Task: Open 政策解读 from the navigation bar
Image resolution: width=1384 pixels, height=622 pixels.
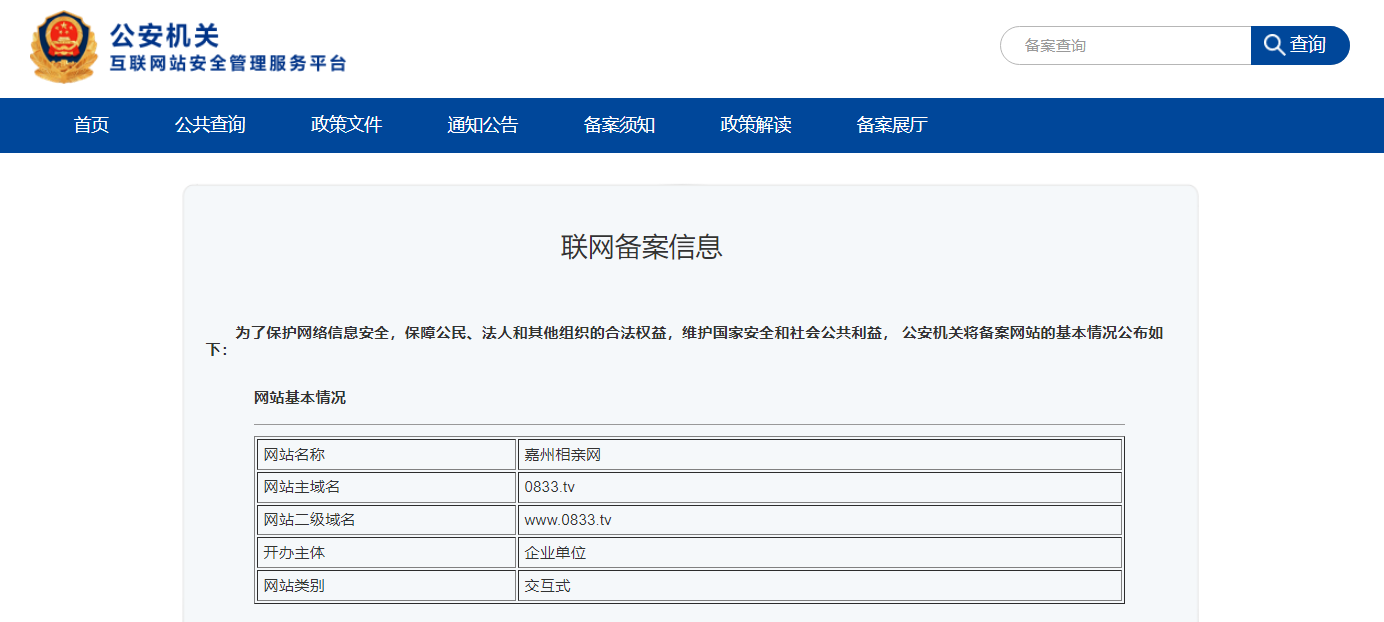Action: [755, 125]
